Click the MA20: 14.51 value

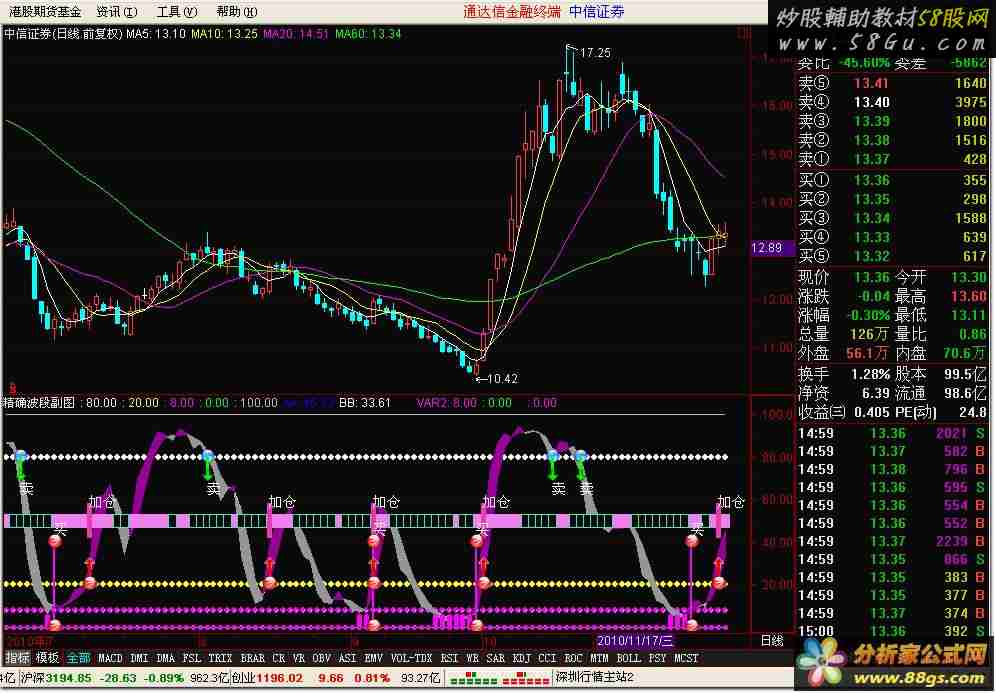[296, 34]
